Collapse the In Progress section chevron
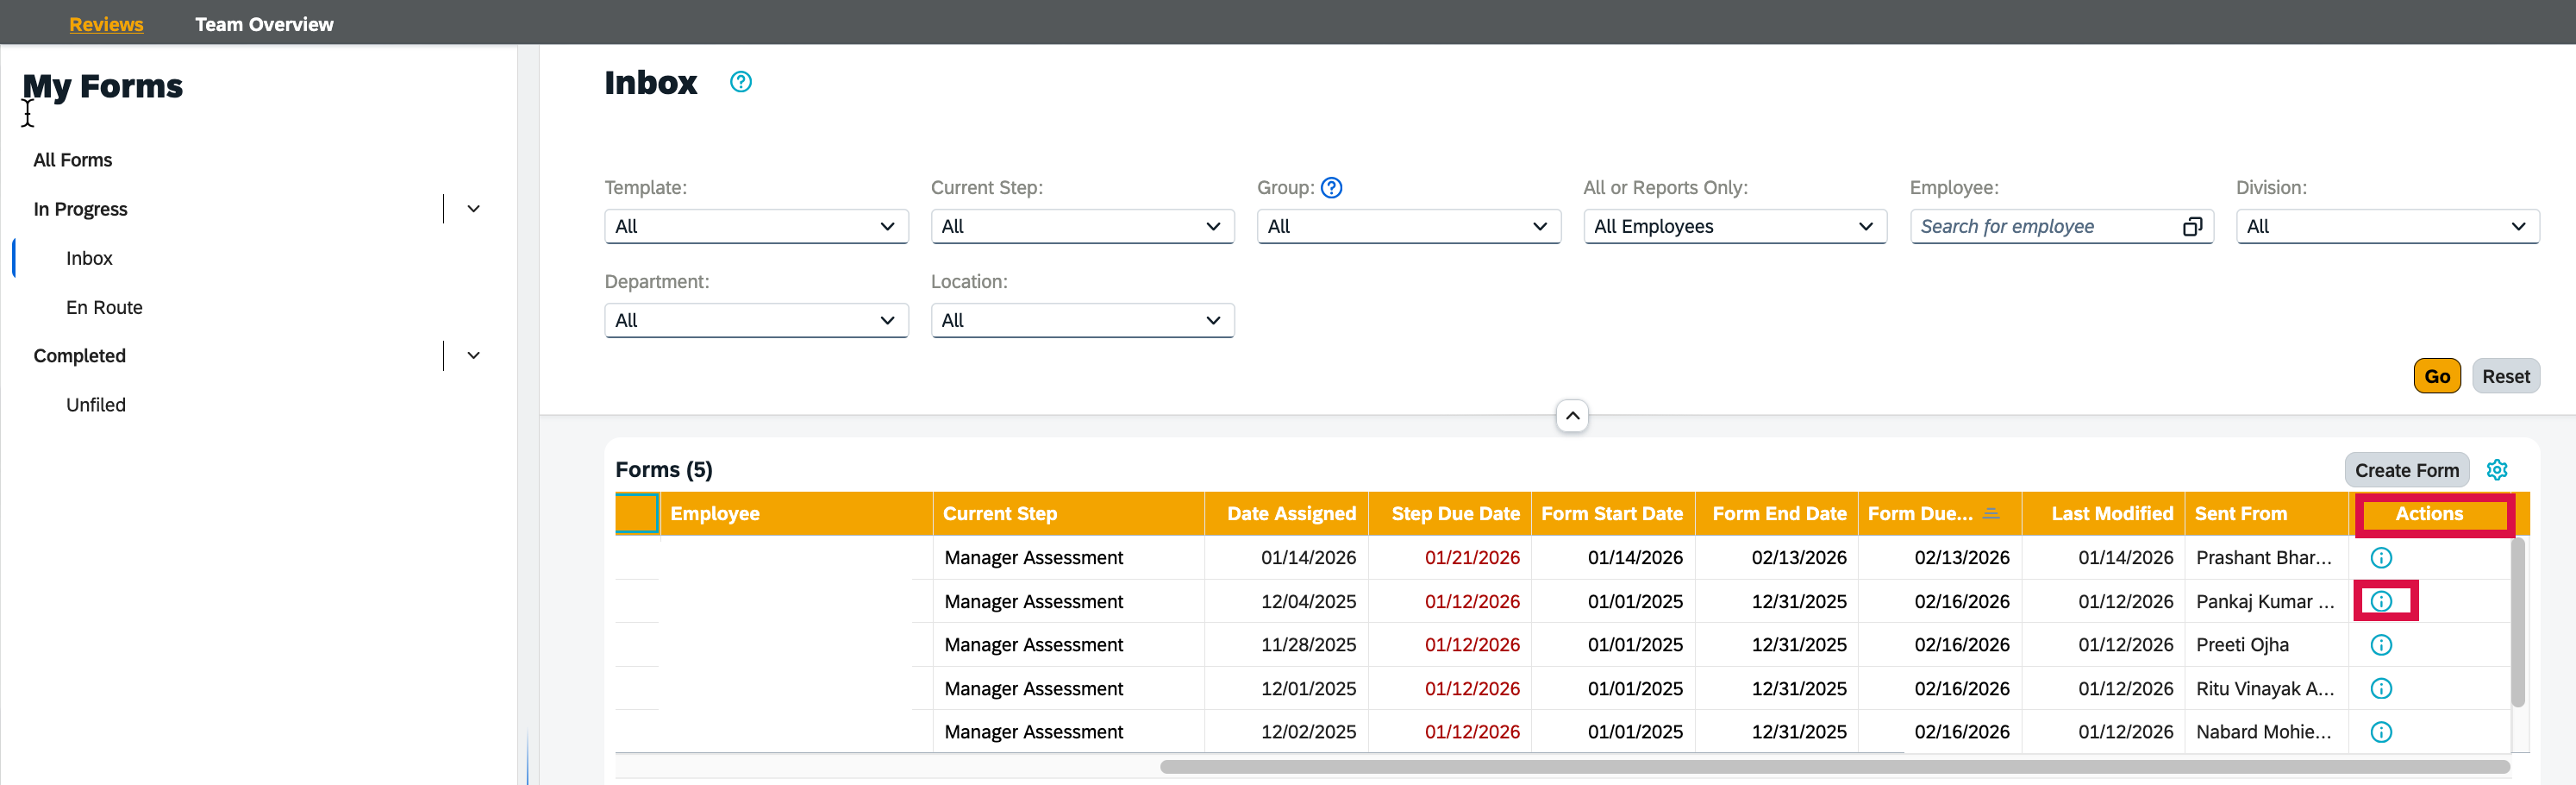Image resolution: width=2576 pixels, height=785 pixels. (x=474, y=209)
